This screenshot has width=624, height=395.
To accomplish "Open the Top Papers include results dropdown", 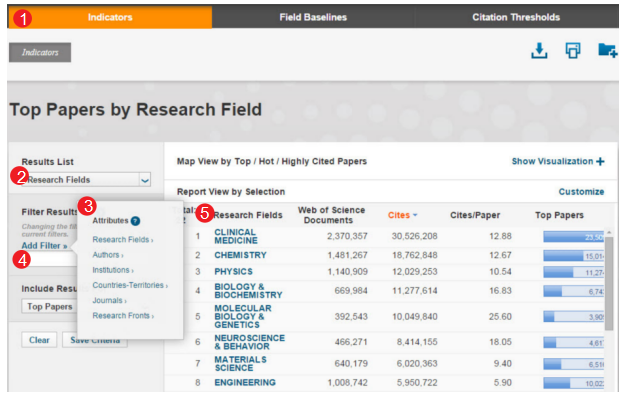I will coord(50,307).
